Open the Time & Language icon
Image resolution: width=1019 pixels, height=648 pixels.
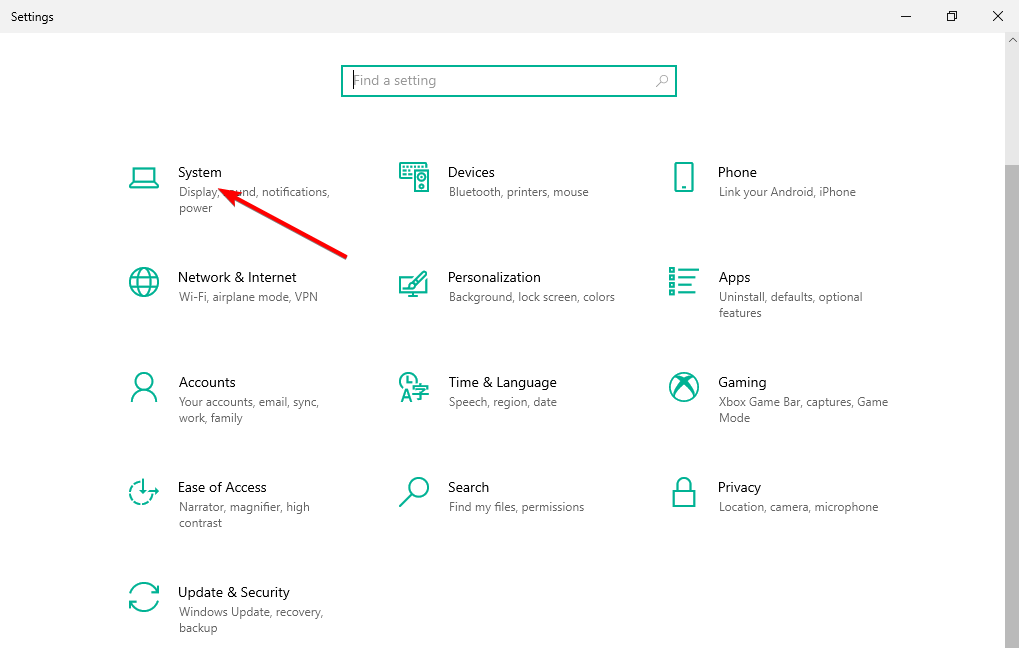[413, 387]
